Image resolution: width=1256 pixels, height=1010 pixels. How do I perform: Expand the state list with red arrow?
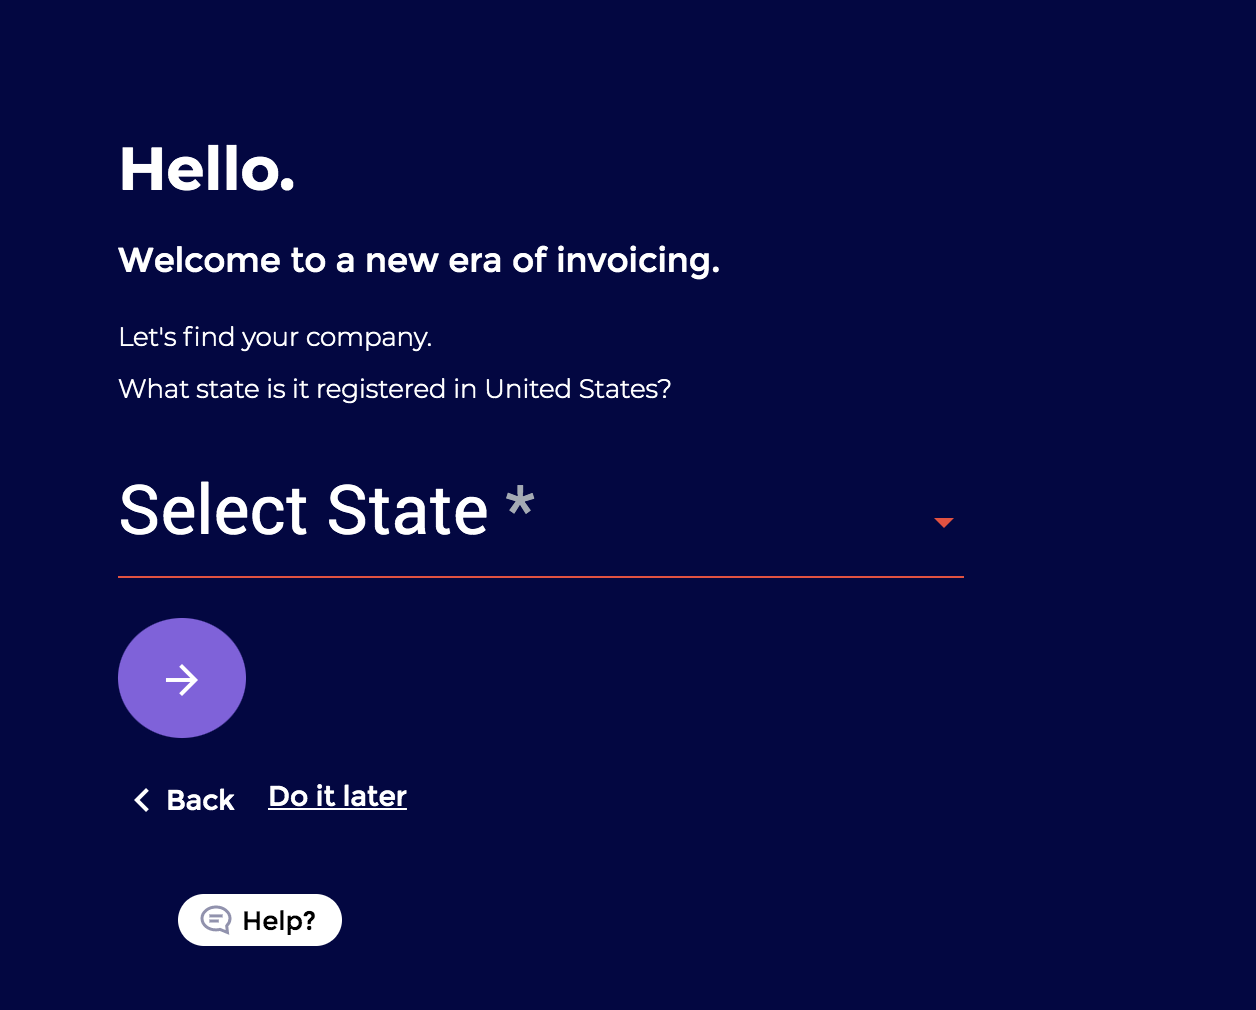[x=943, y=522]
